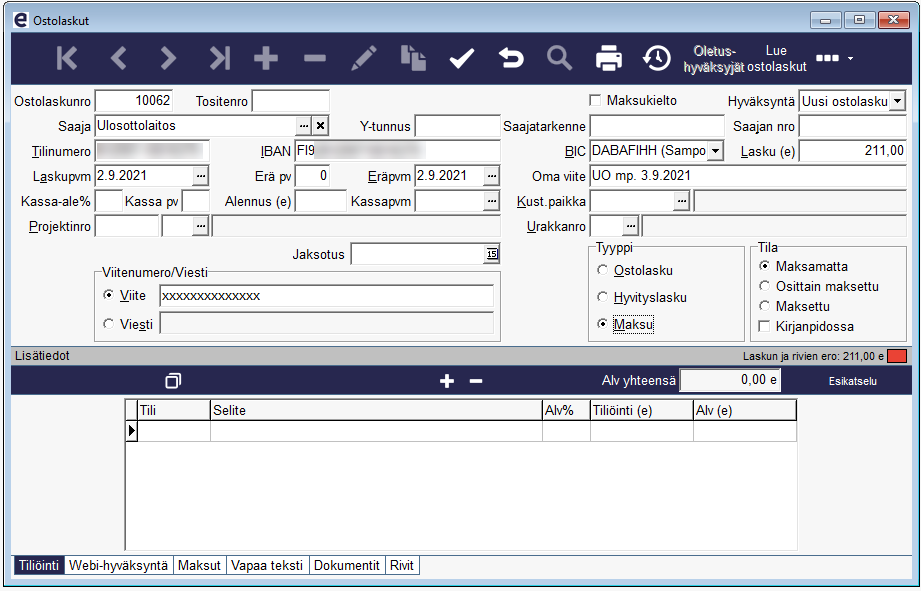Enable the Maksukielto checkbox
Image resolution: width=921 pixels, height=591 pixels.
(596, 100)
